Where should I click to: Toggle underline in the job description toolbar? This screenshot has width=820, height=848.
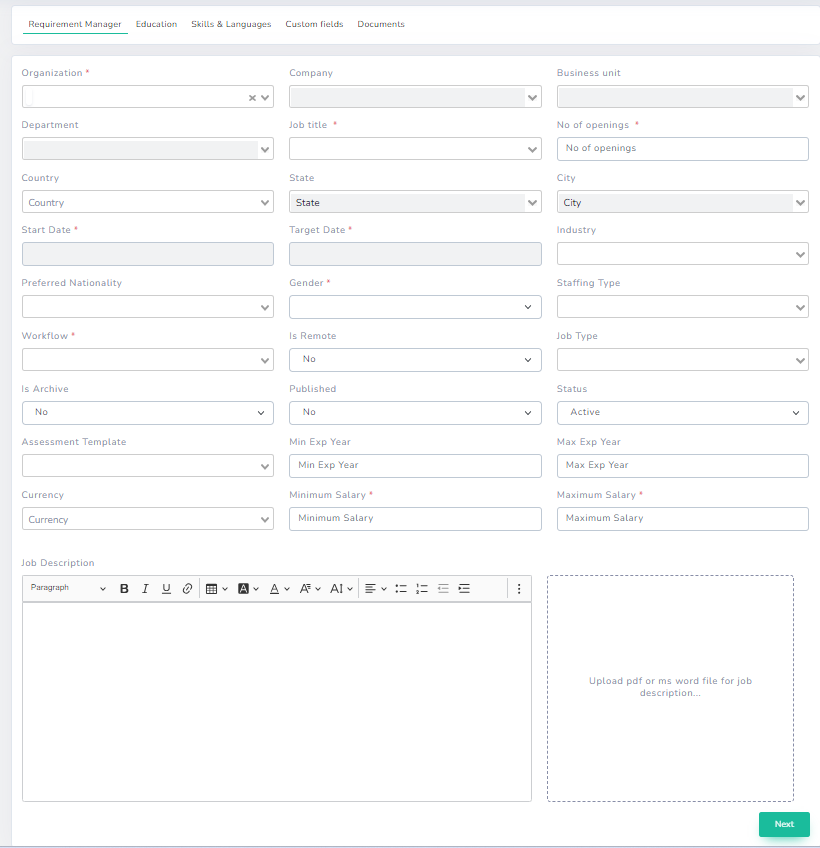[x=166, y=588]
